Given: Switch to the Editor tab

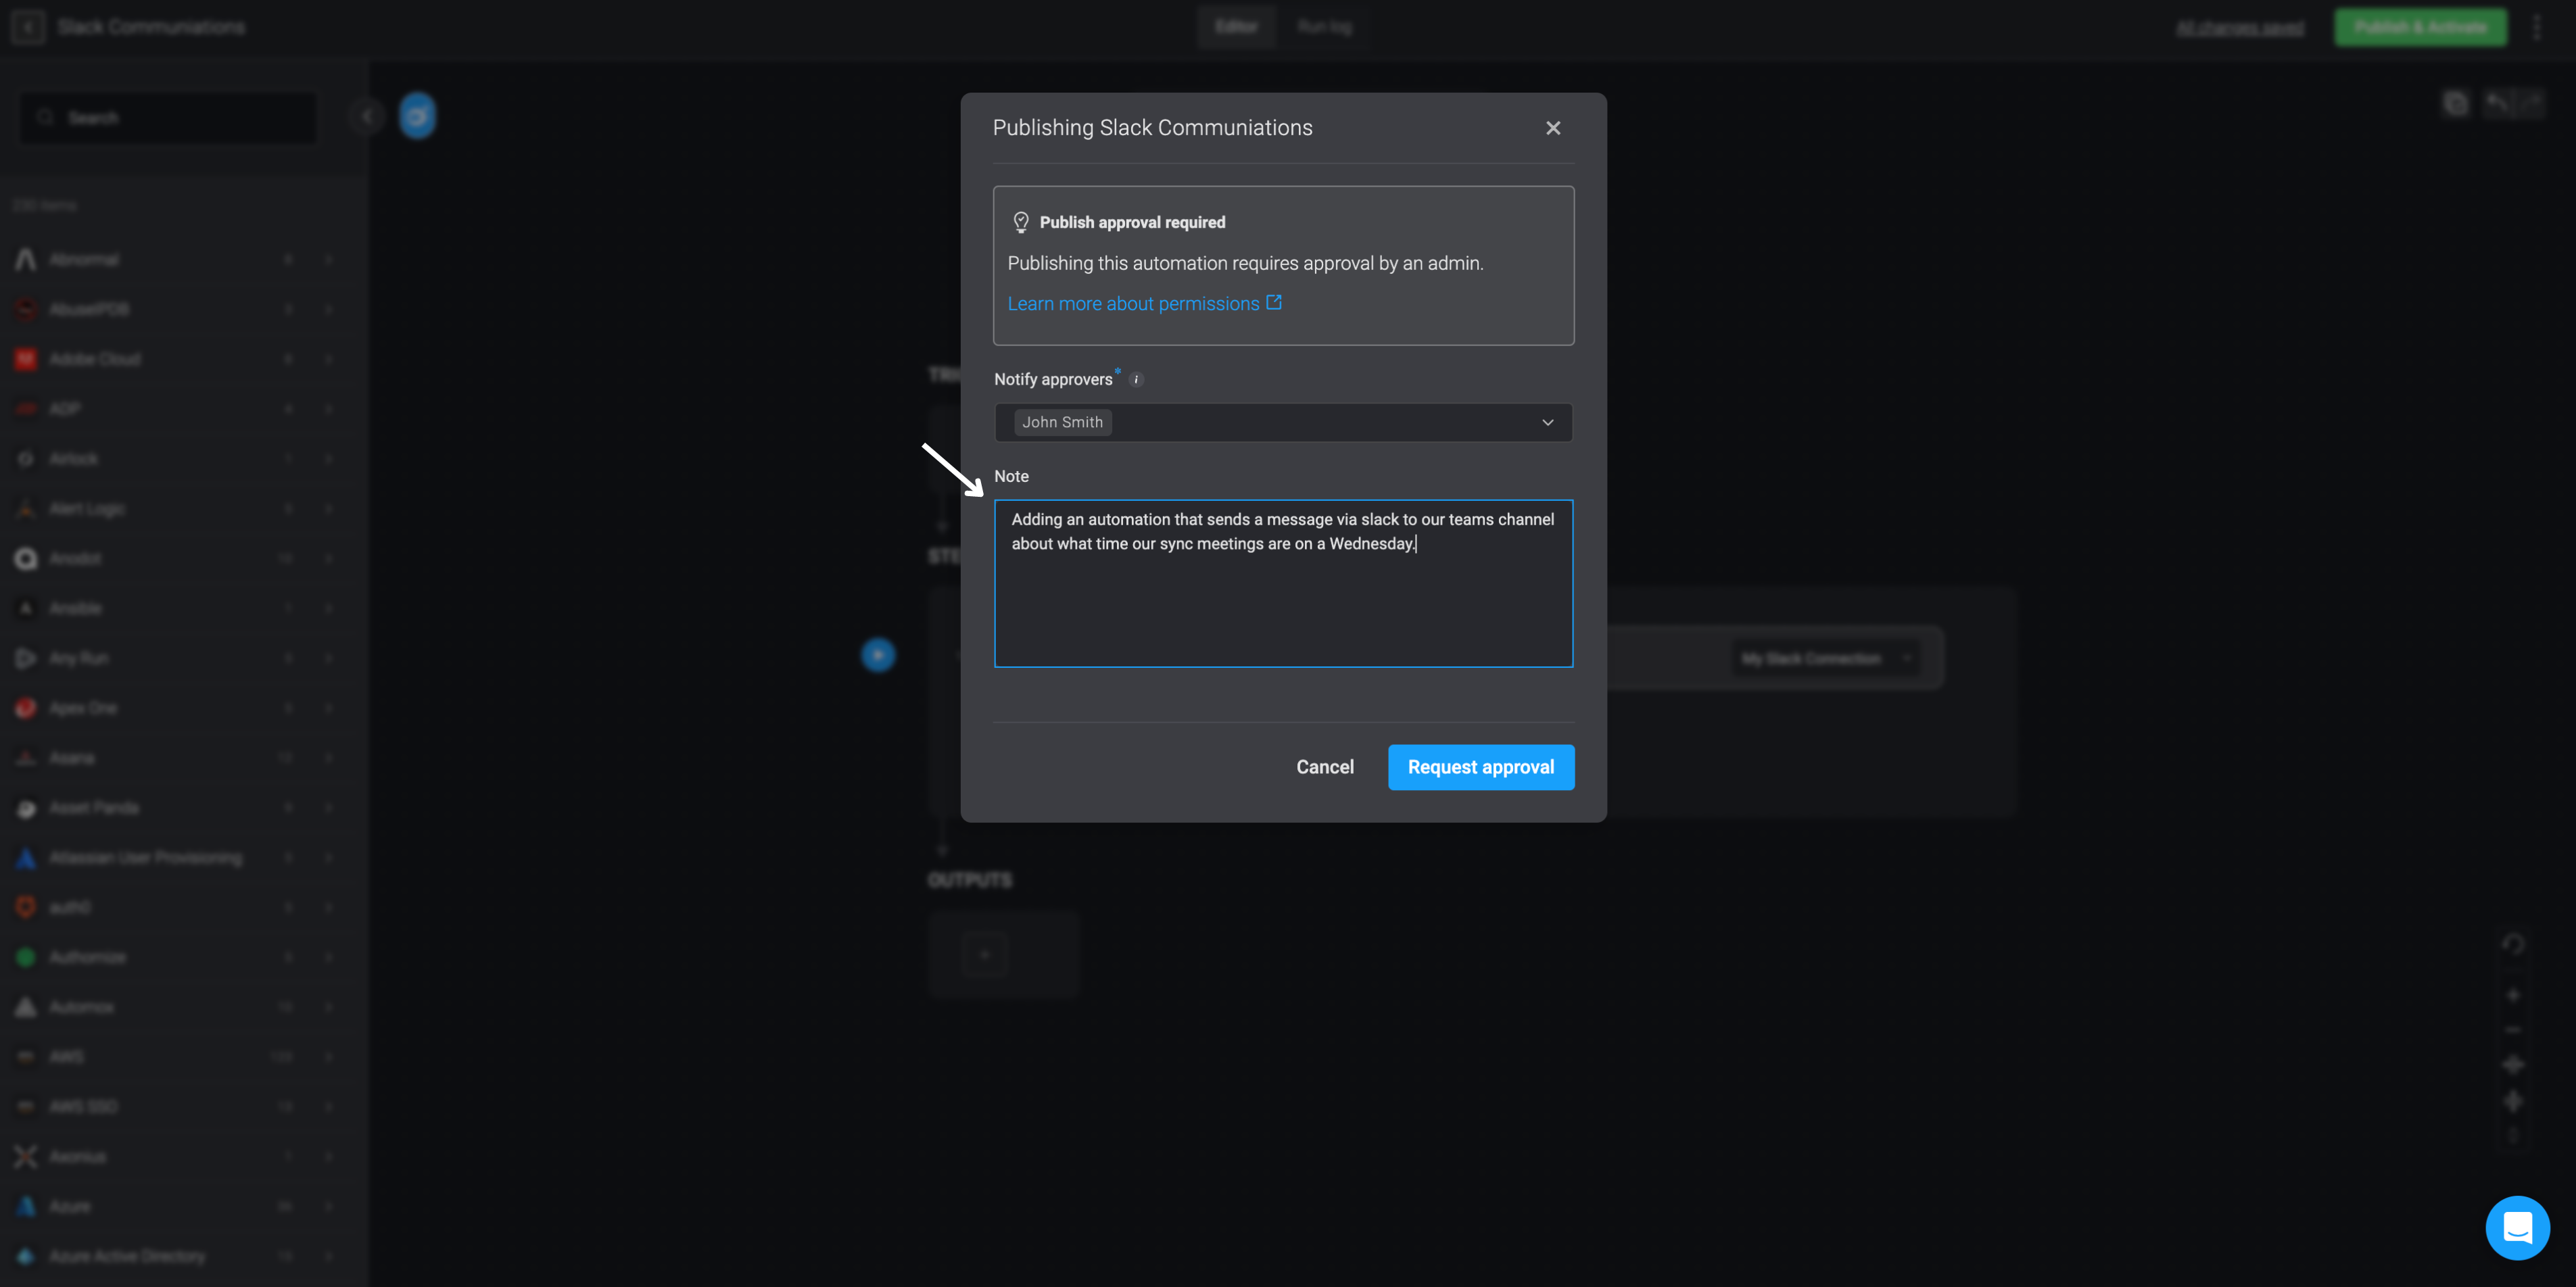Looking at the screenshot, I should [1236, 27].
